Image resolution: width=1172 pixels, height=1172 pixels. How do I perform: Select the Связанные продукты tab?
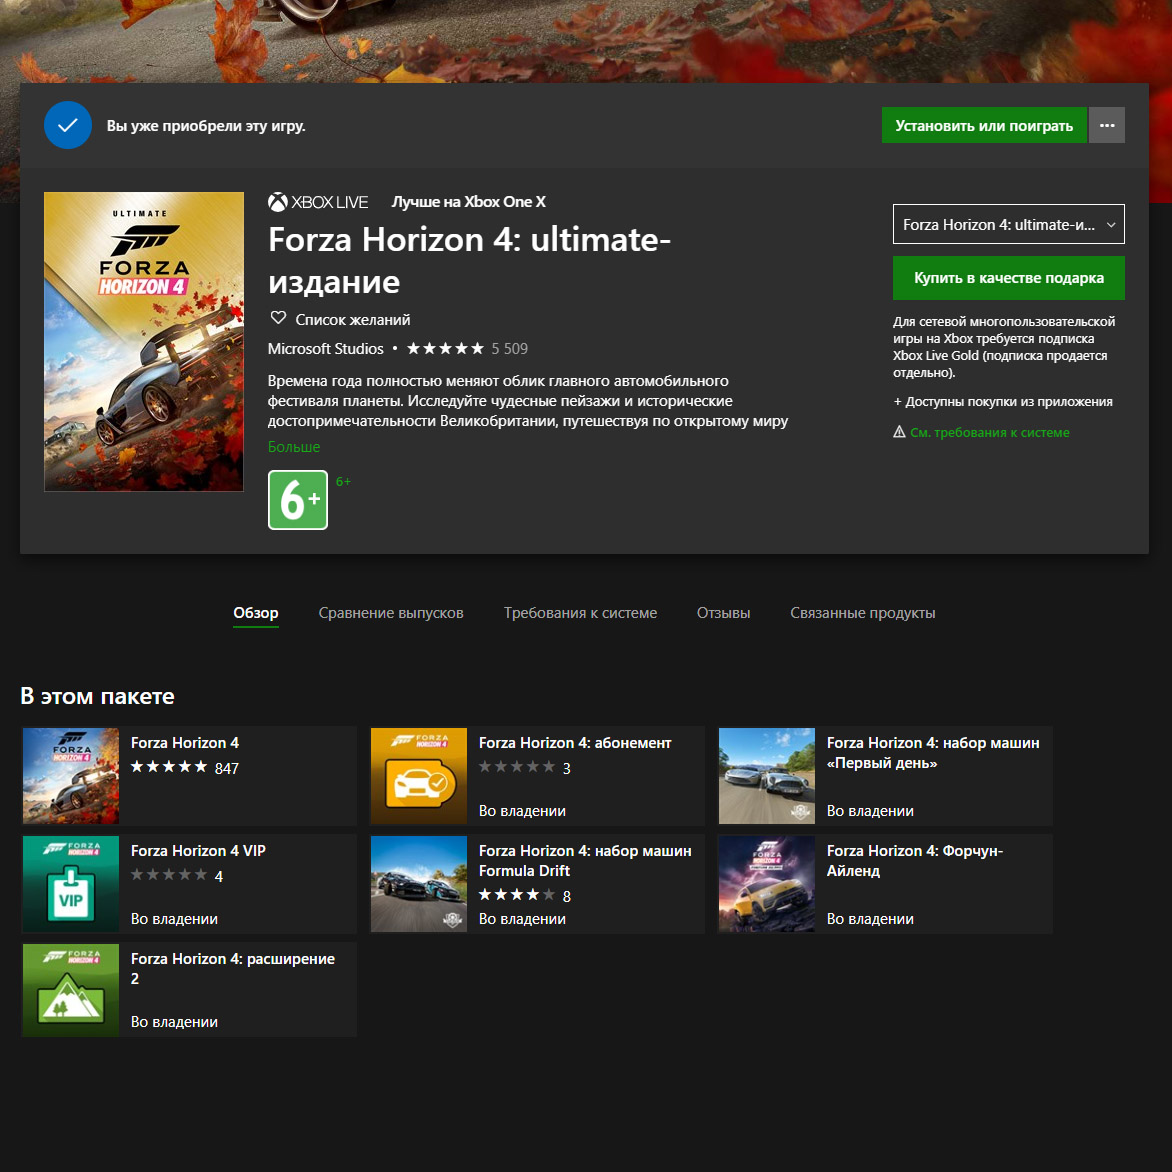click(x=862, y=613)
